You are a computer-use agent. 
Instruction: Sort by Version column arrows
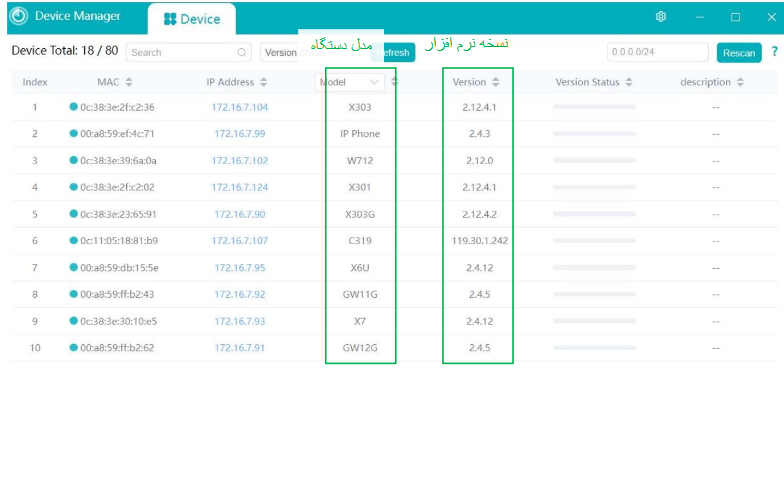click(x=496, y=82)
